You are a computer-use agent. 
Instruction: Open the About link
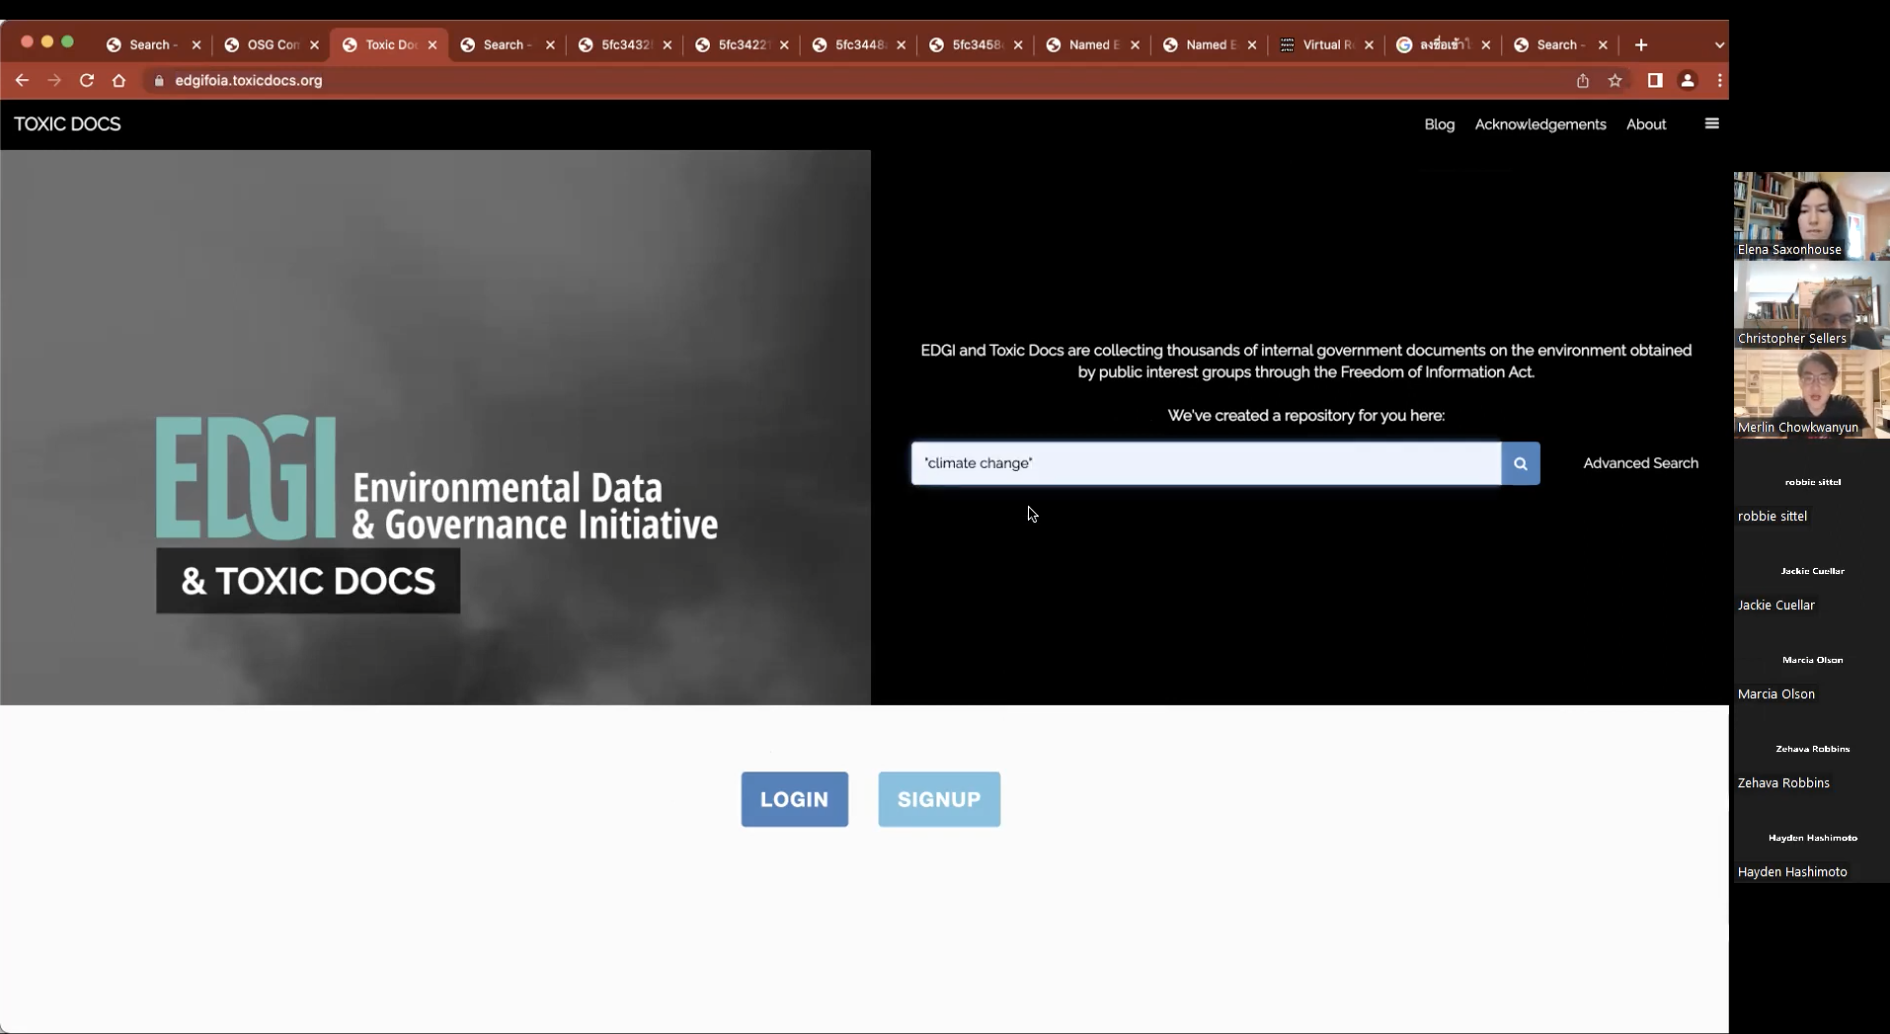coord(1646,124)
